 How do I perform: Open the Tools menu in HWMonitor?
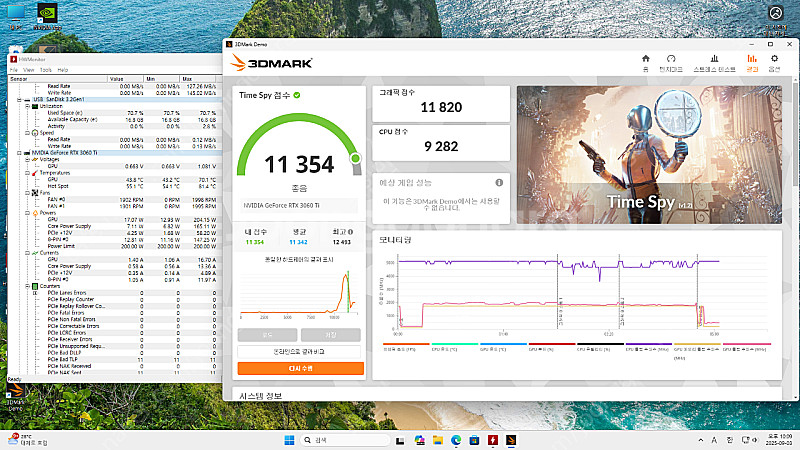click(46, 70)
